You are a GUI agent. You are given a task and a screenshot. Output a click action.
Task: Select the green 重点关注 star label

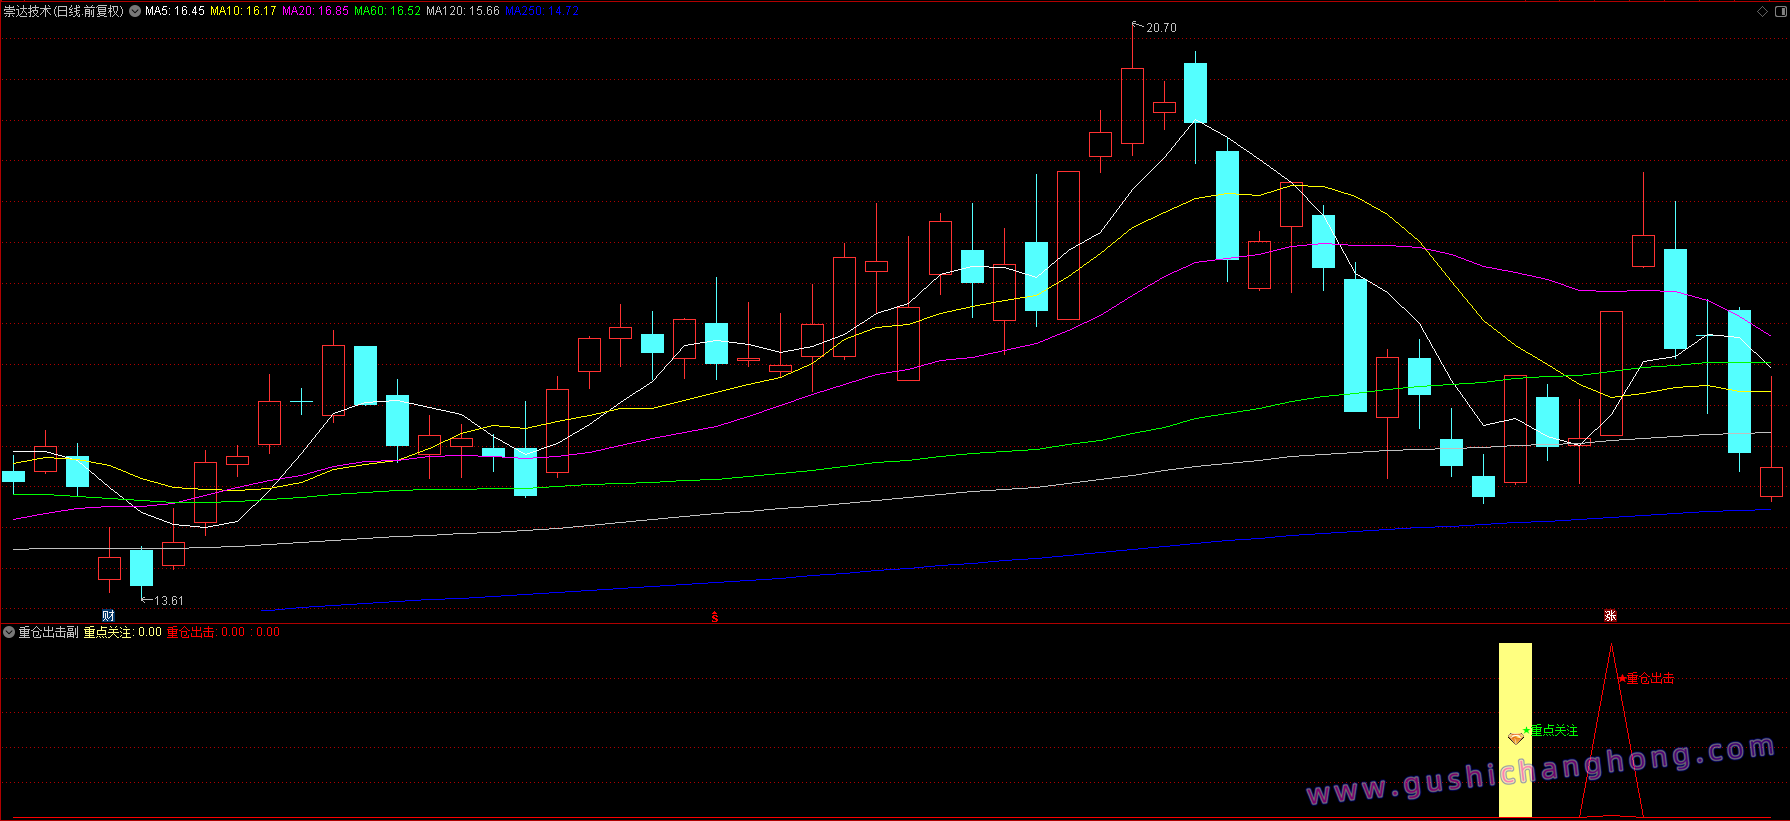pyautogui.click(x=1550, y=730)
